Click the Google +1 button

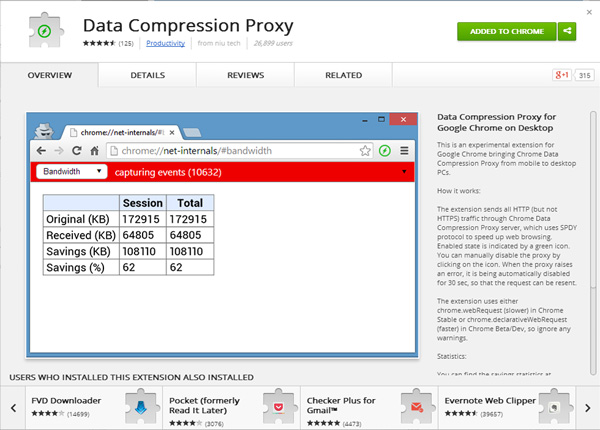pos(561,75)
